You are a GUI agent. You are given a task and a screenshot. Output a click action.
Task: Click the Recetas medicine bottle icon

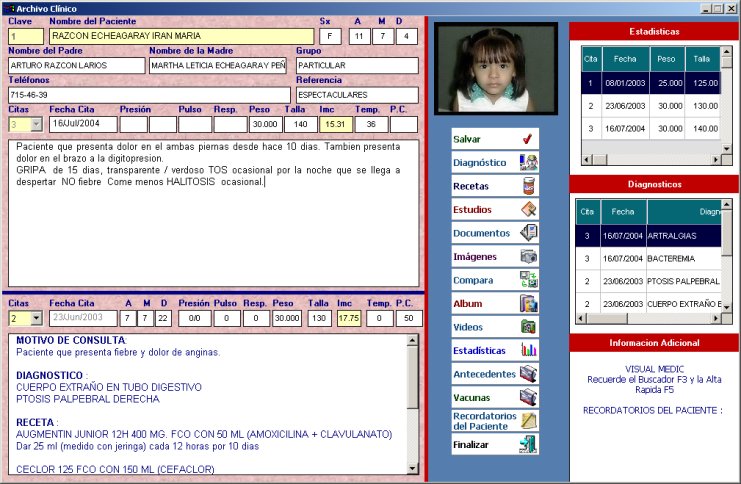click(528, 186)
